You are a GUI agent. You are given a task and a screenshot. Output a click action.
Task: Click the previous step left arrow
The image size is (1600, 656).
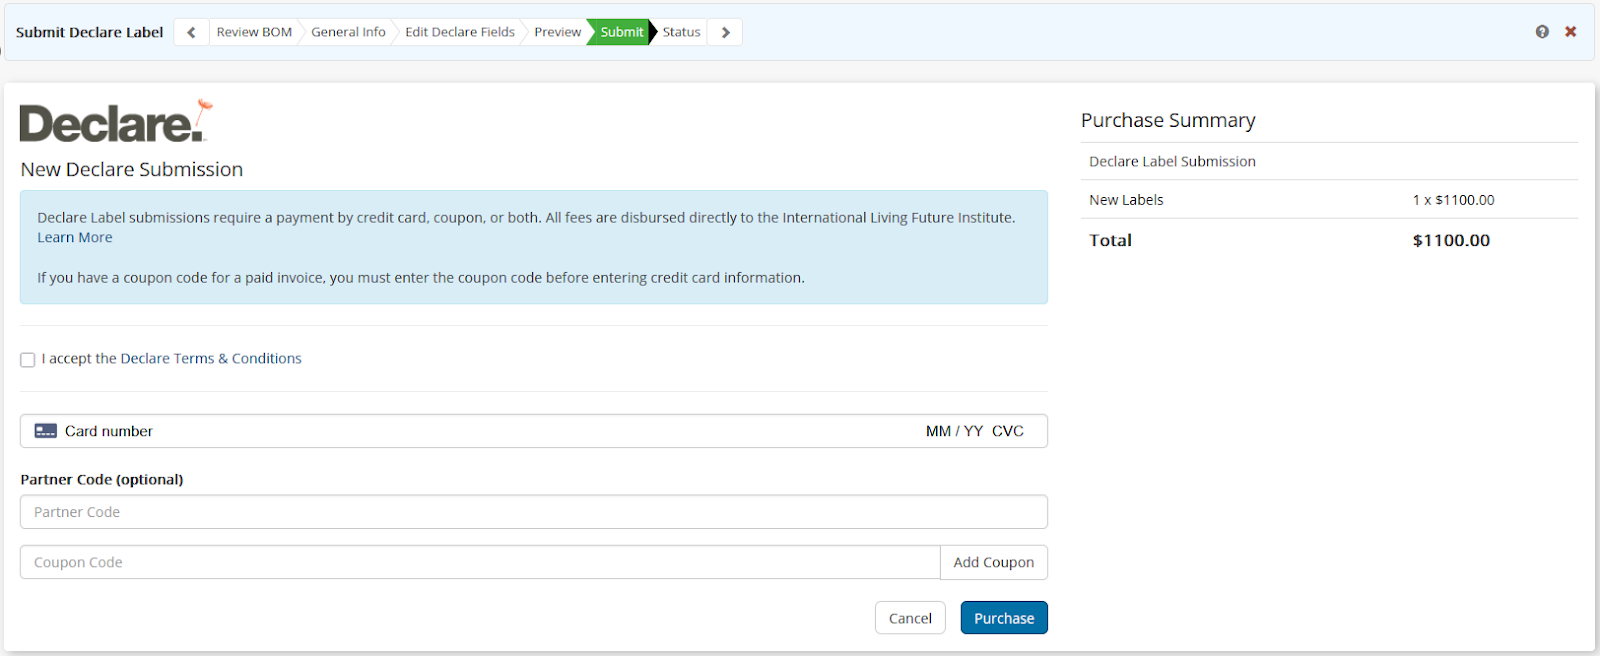click(x=191, y=32)
